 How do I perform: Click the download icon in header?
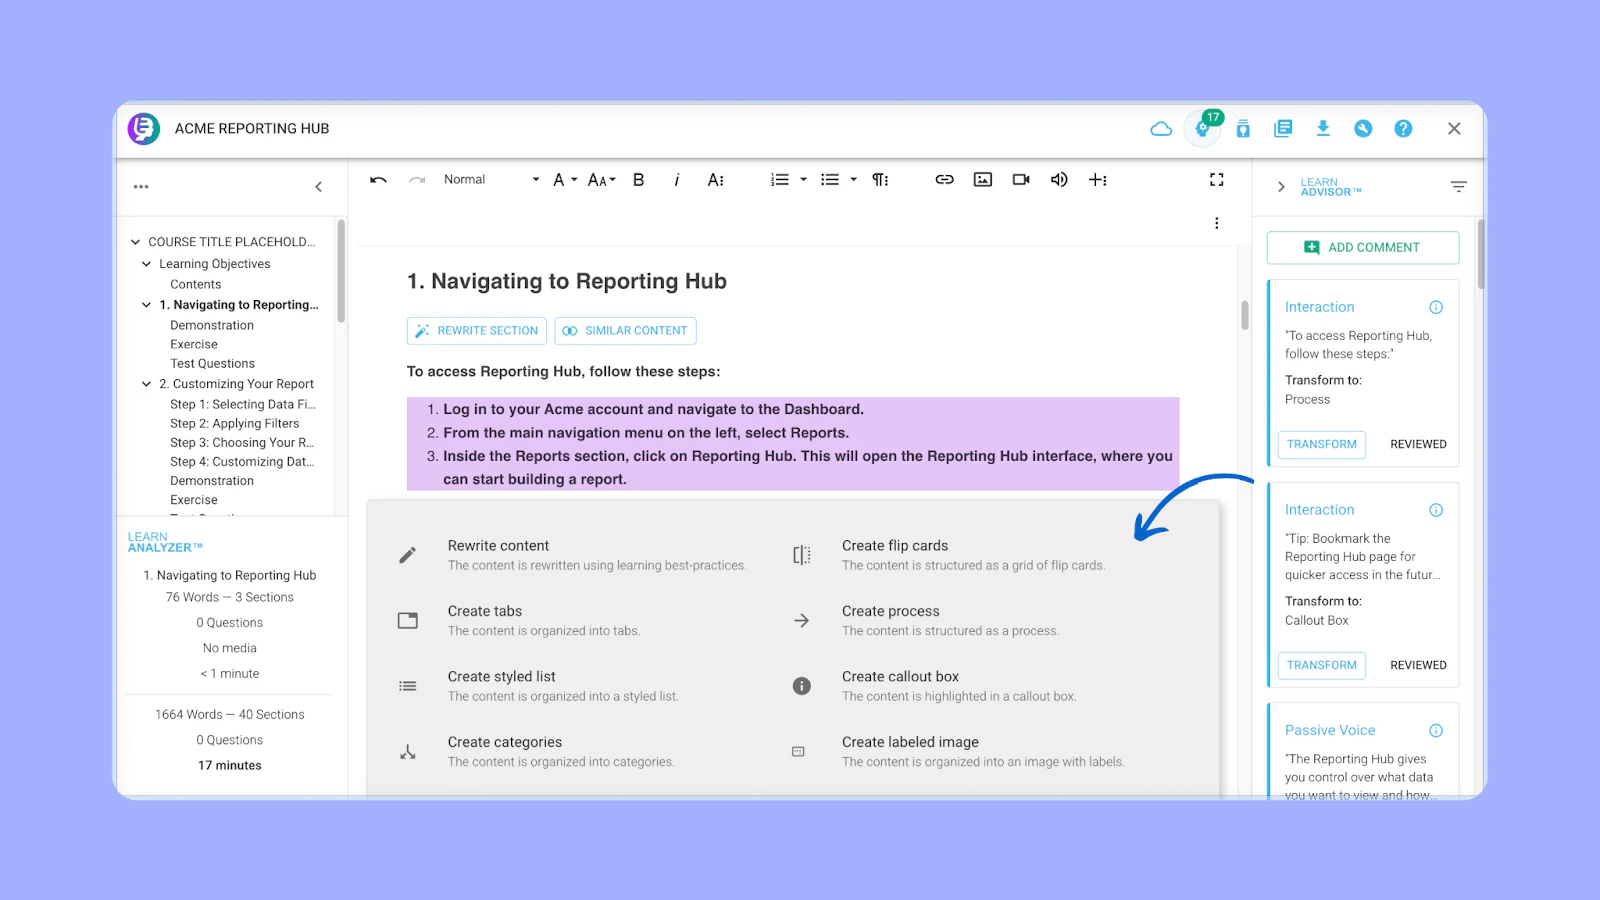point(1323,129)
